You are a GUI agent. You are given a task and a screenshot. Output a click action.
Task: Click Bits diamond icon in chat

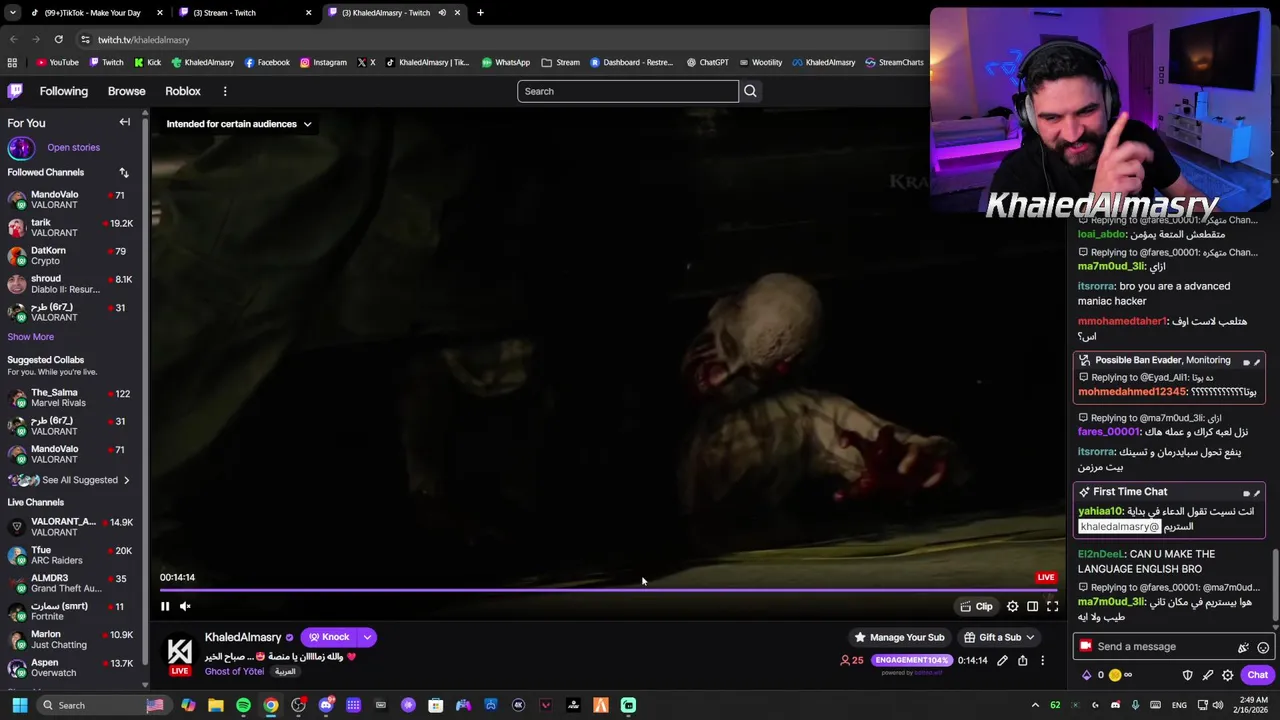coord(1087,675)
